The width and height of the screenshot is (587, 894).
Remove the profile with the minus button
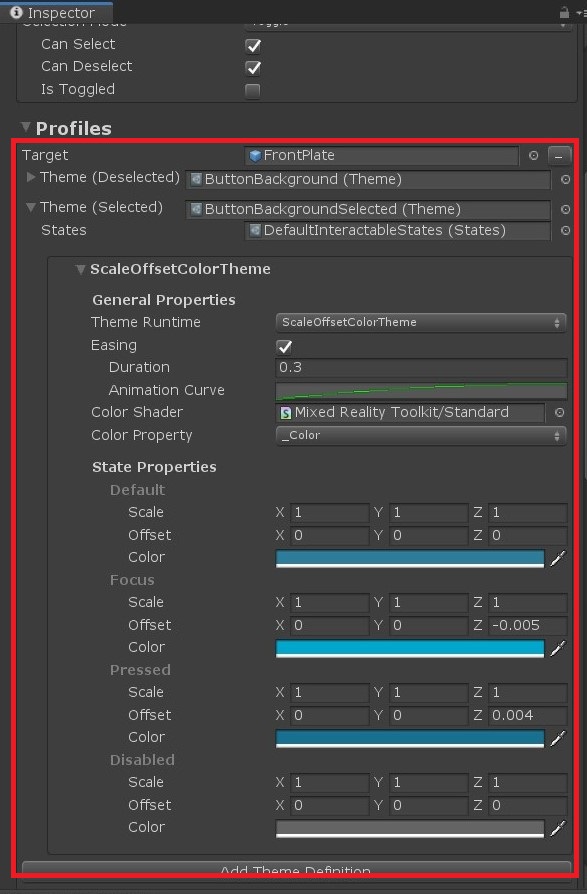click(x=559, y=155)
